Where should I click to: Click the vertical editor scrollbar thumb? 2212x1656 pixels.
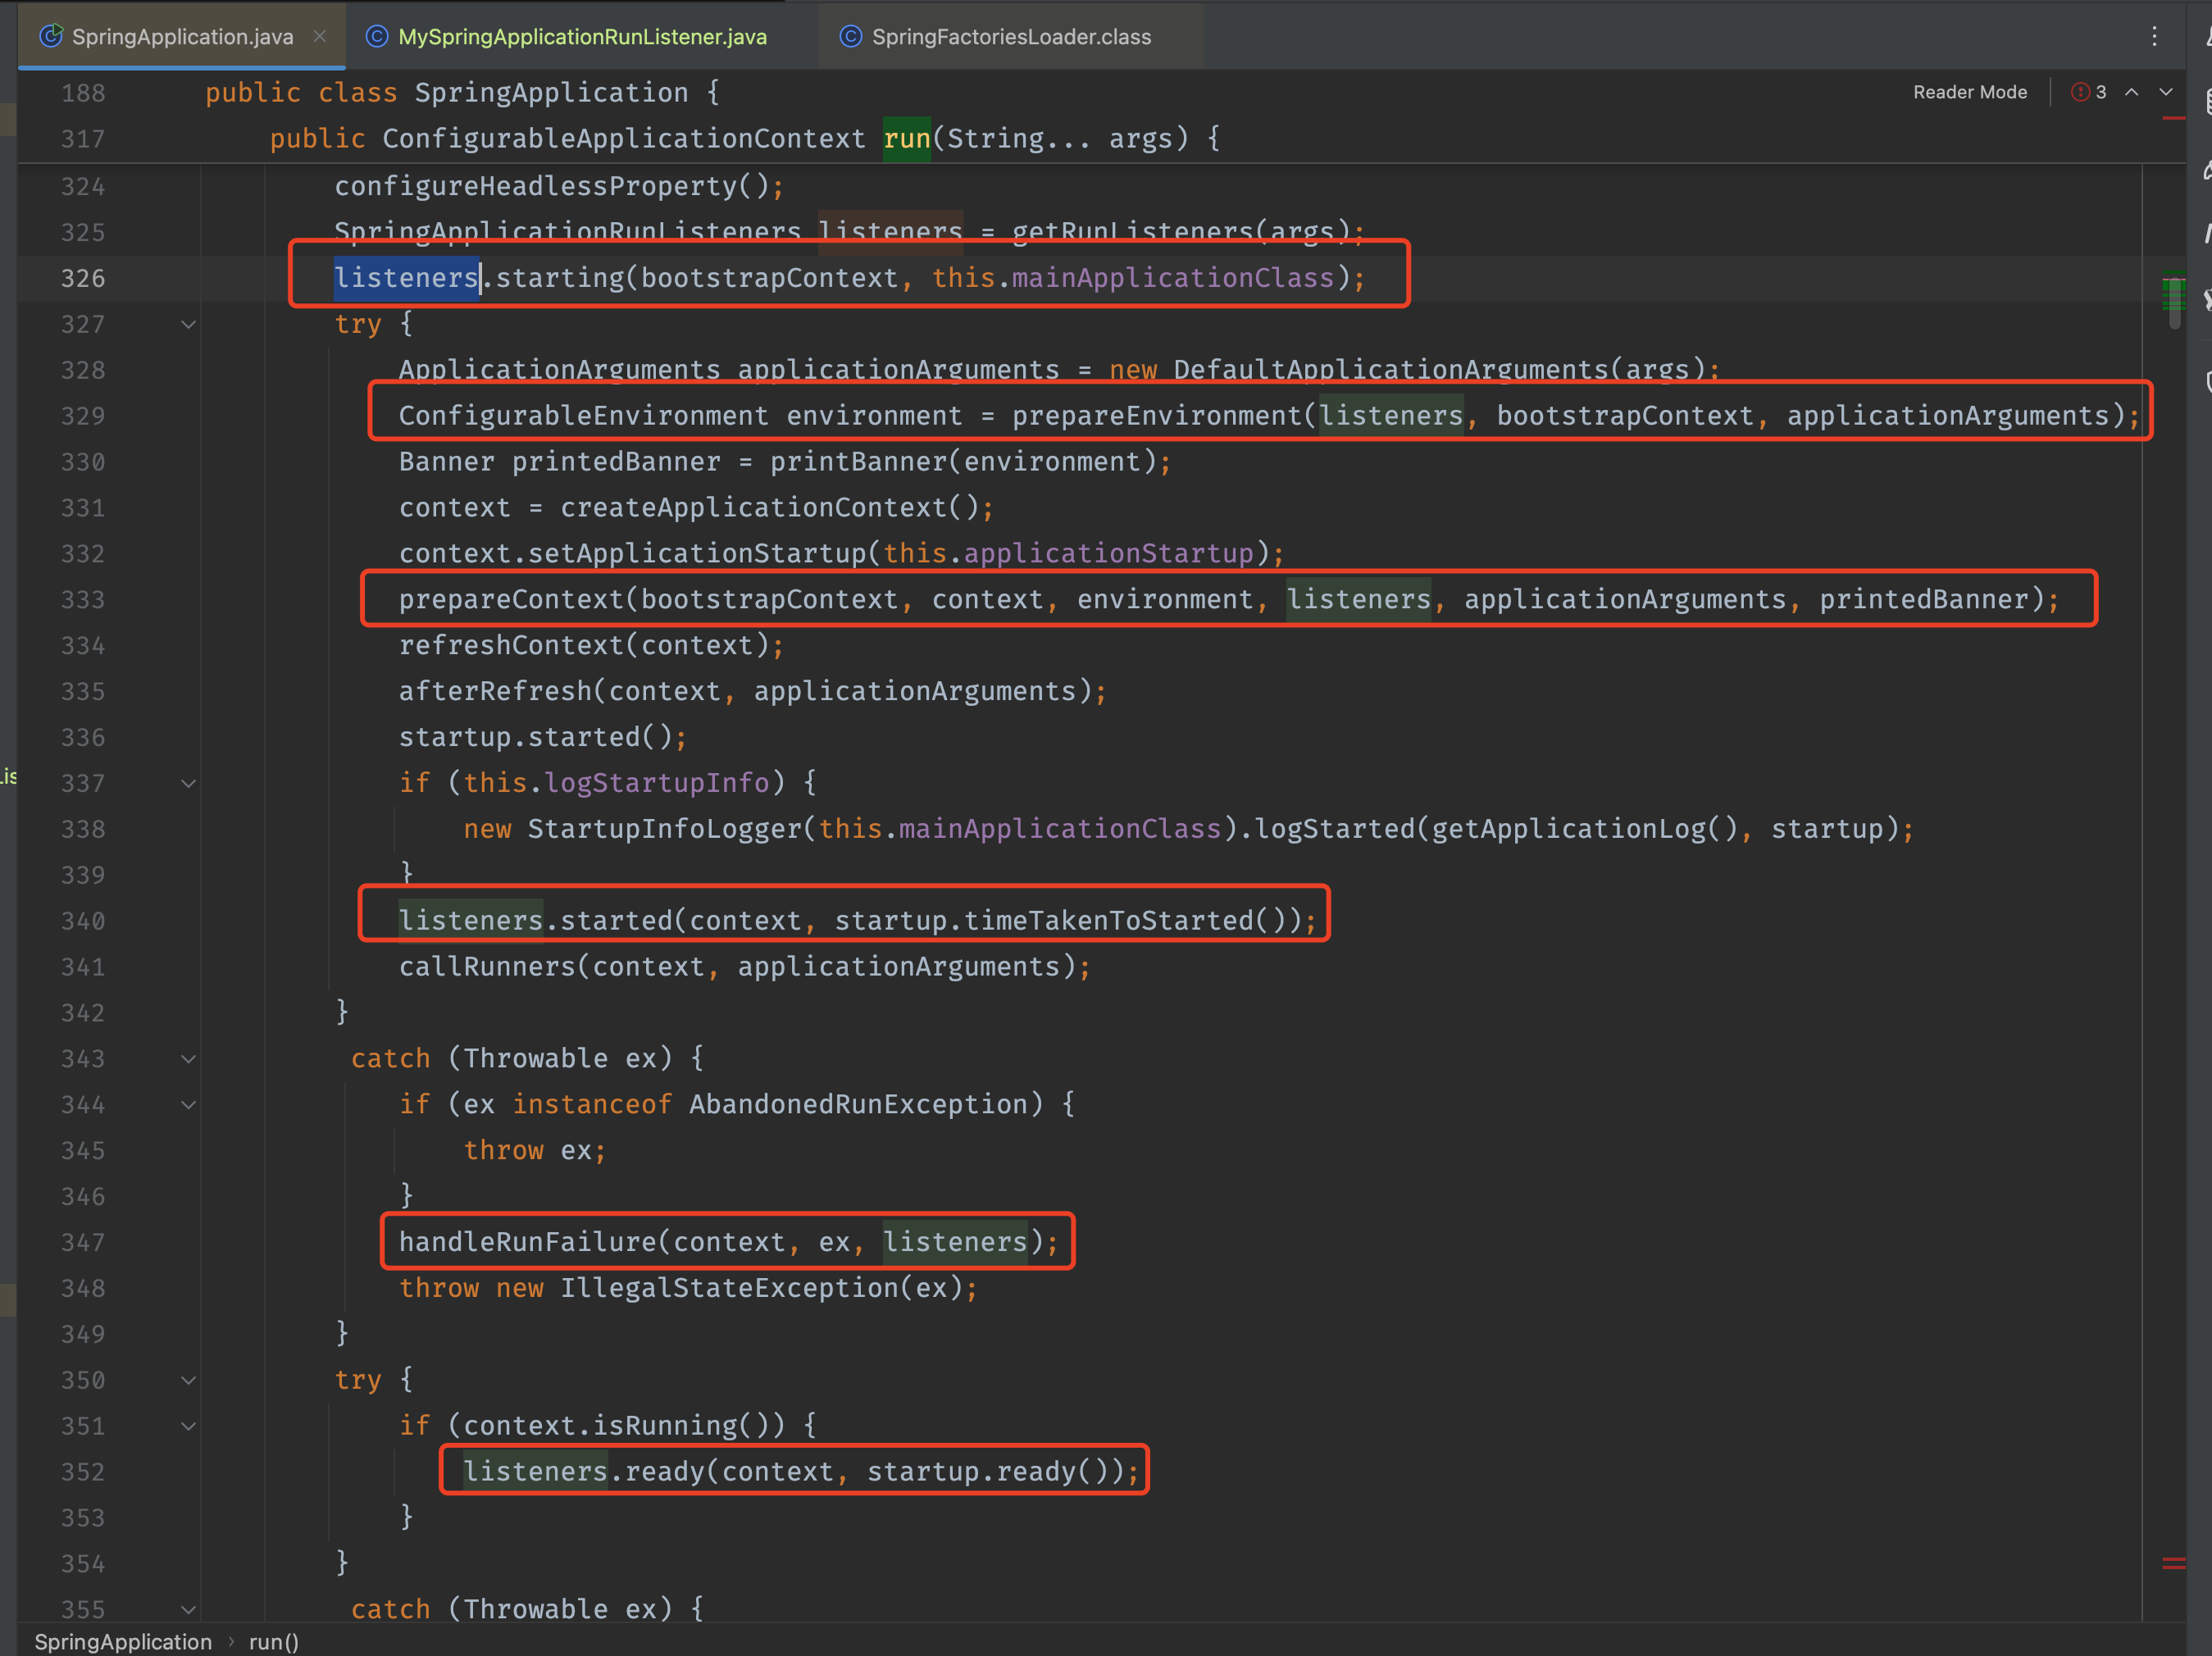[x=2175, y=302]
